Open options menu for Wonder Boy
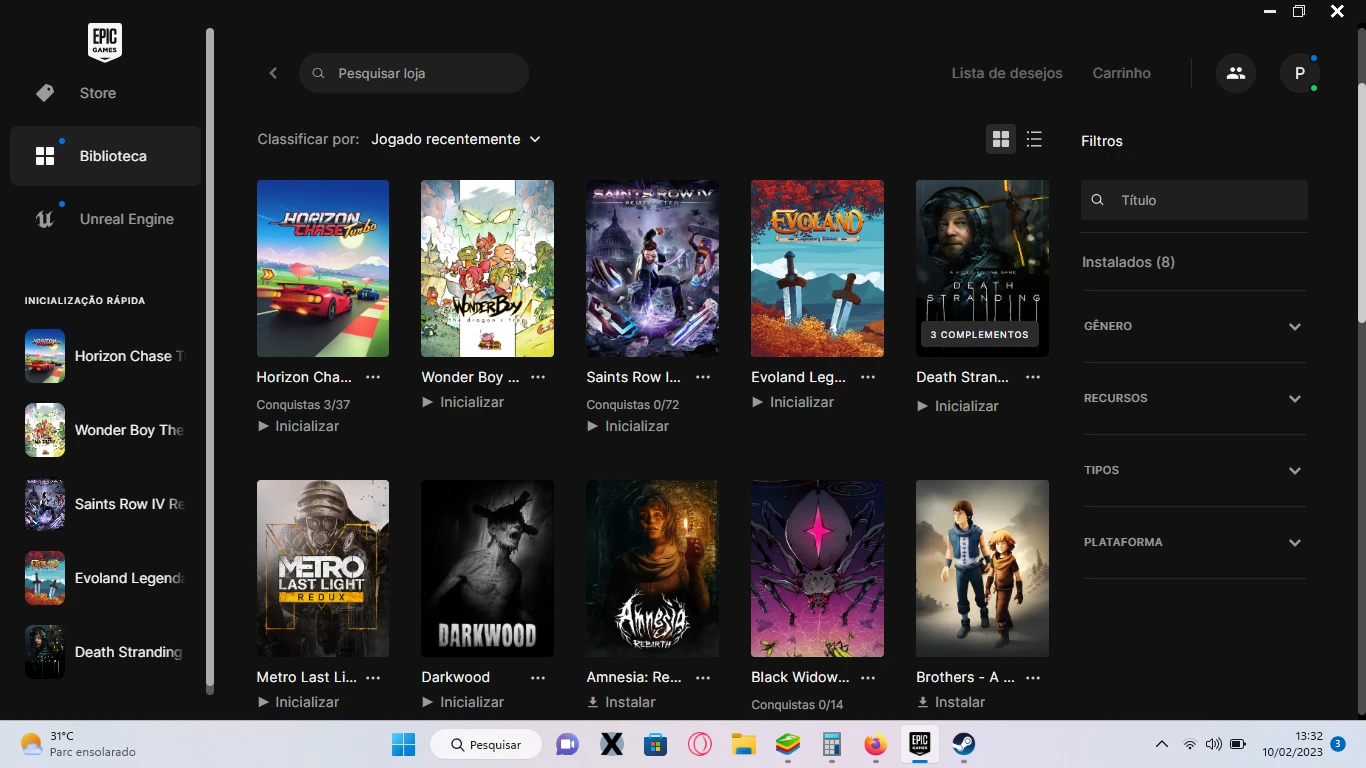This screenshot has width=1366, height=768. (x=538, y=377)
